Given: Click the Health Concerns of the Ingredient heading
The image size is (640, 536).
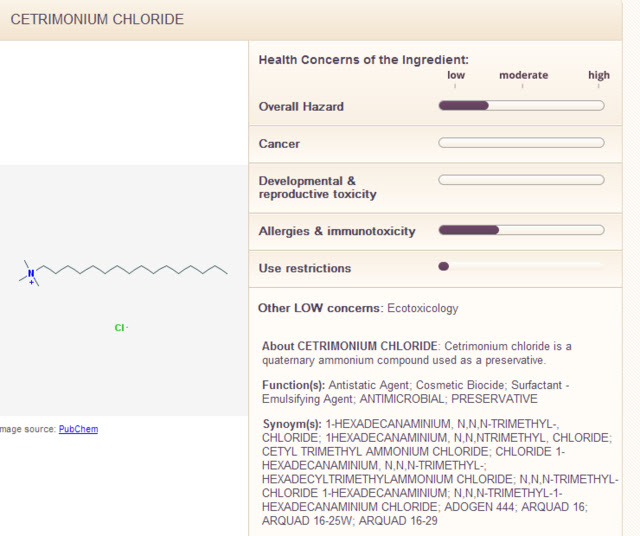Looking at the screenshot, I should 363,60.
